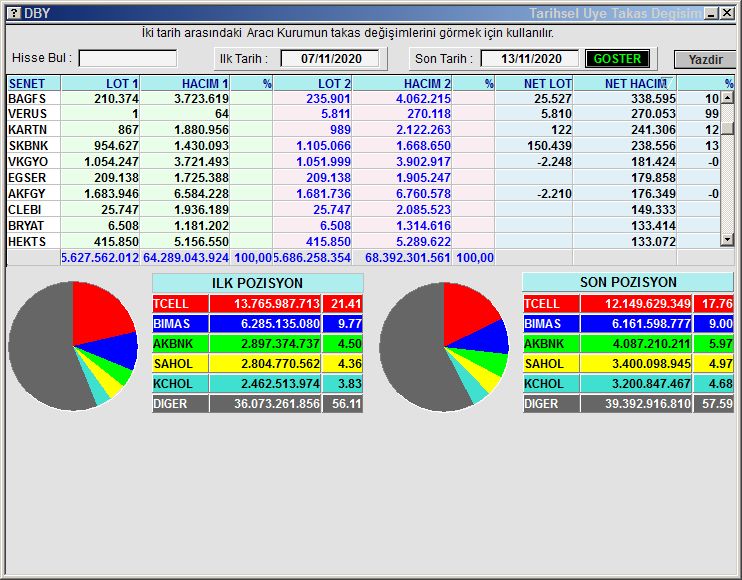Sort by LOT 2 column header
Screen dimensions: 742x580
pos(312,84)
